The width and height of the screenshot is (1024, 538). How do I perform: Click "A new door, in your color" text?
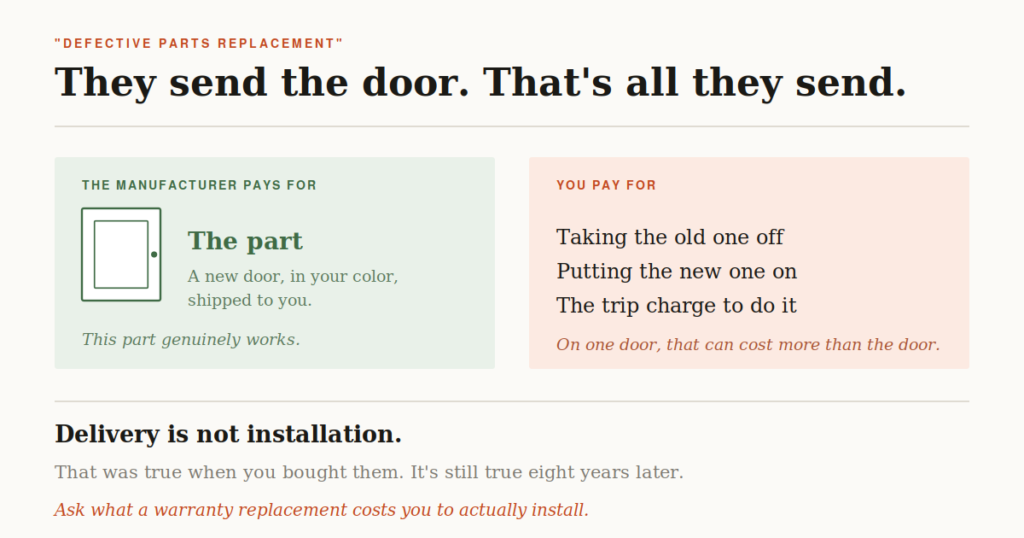pos(293,276)
